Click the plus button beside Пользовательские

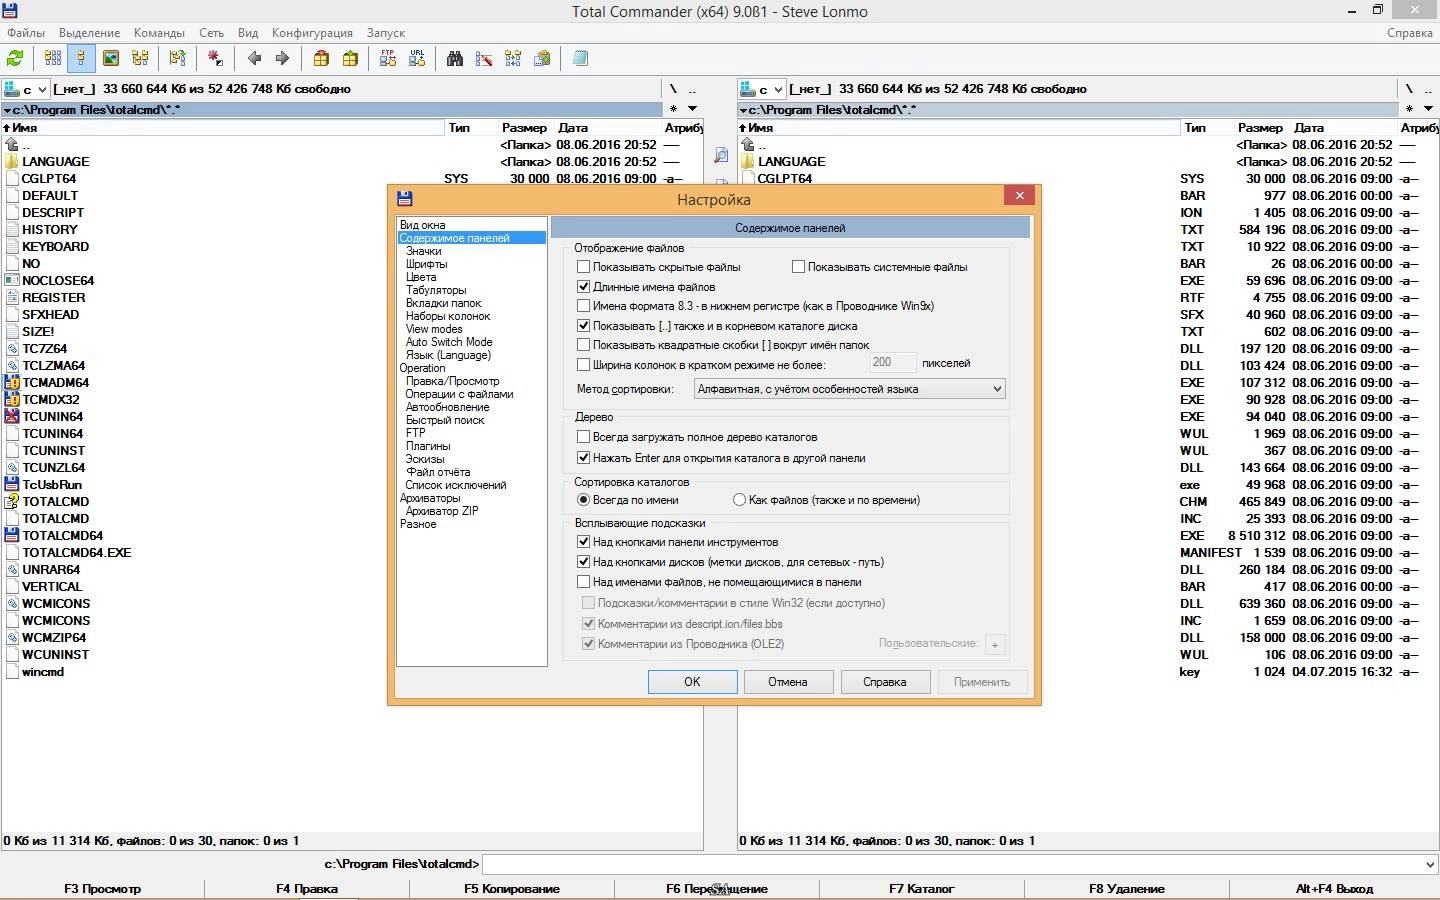995,645
